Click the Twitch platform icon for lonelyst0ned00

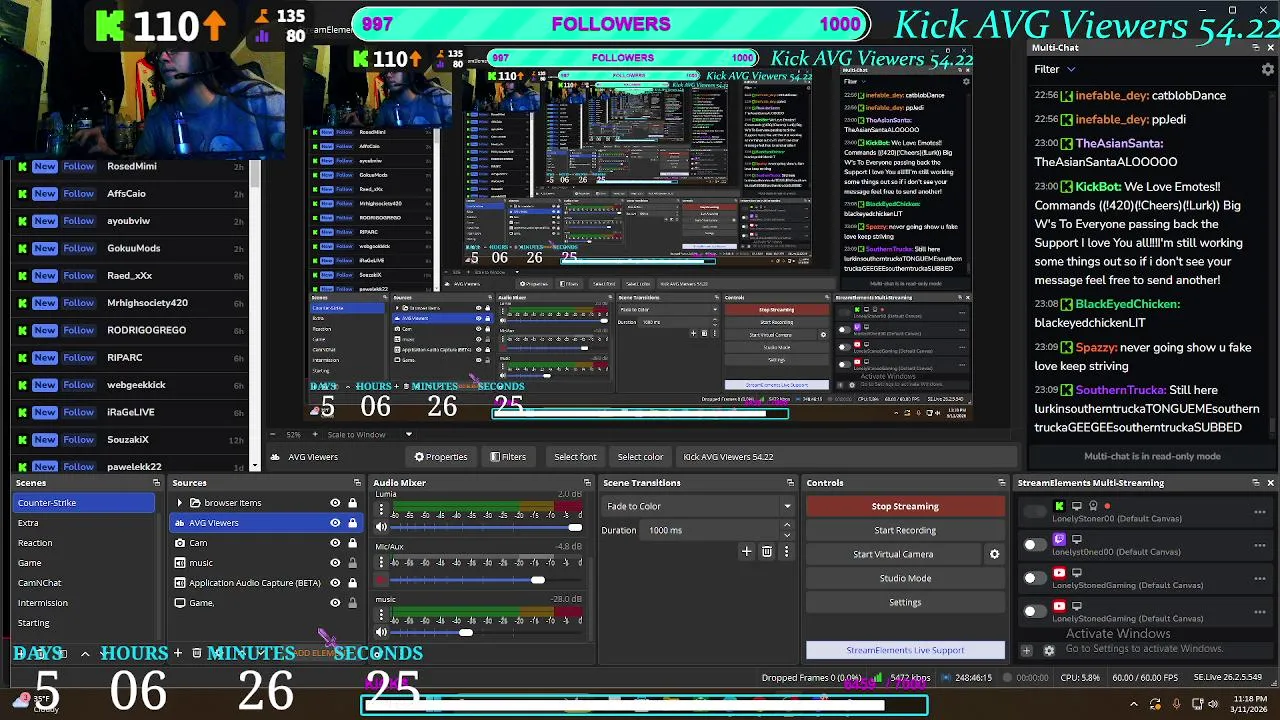tap(1060, 540)
